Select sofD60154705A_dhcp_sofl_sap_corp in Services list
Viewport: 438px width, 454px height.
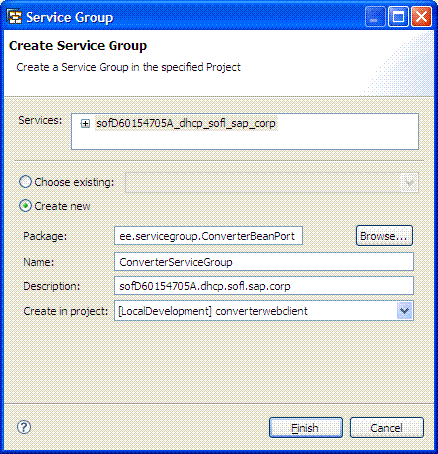[x=186, y=123]
